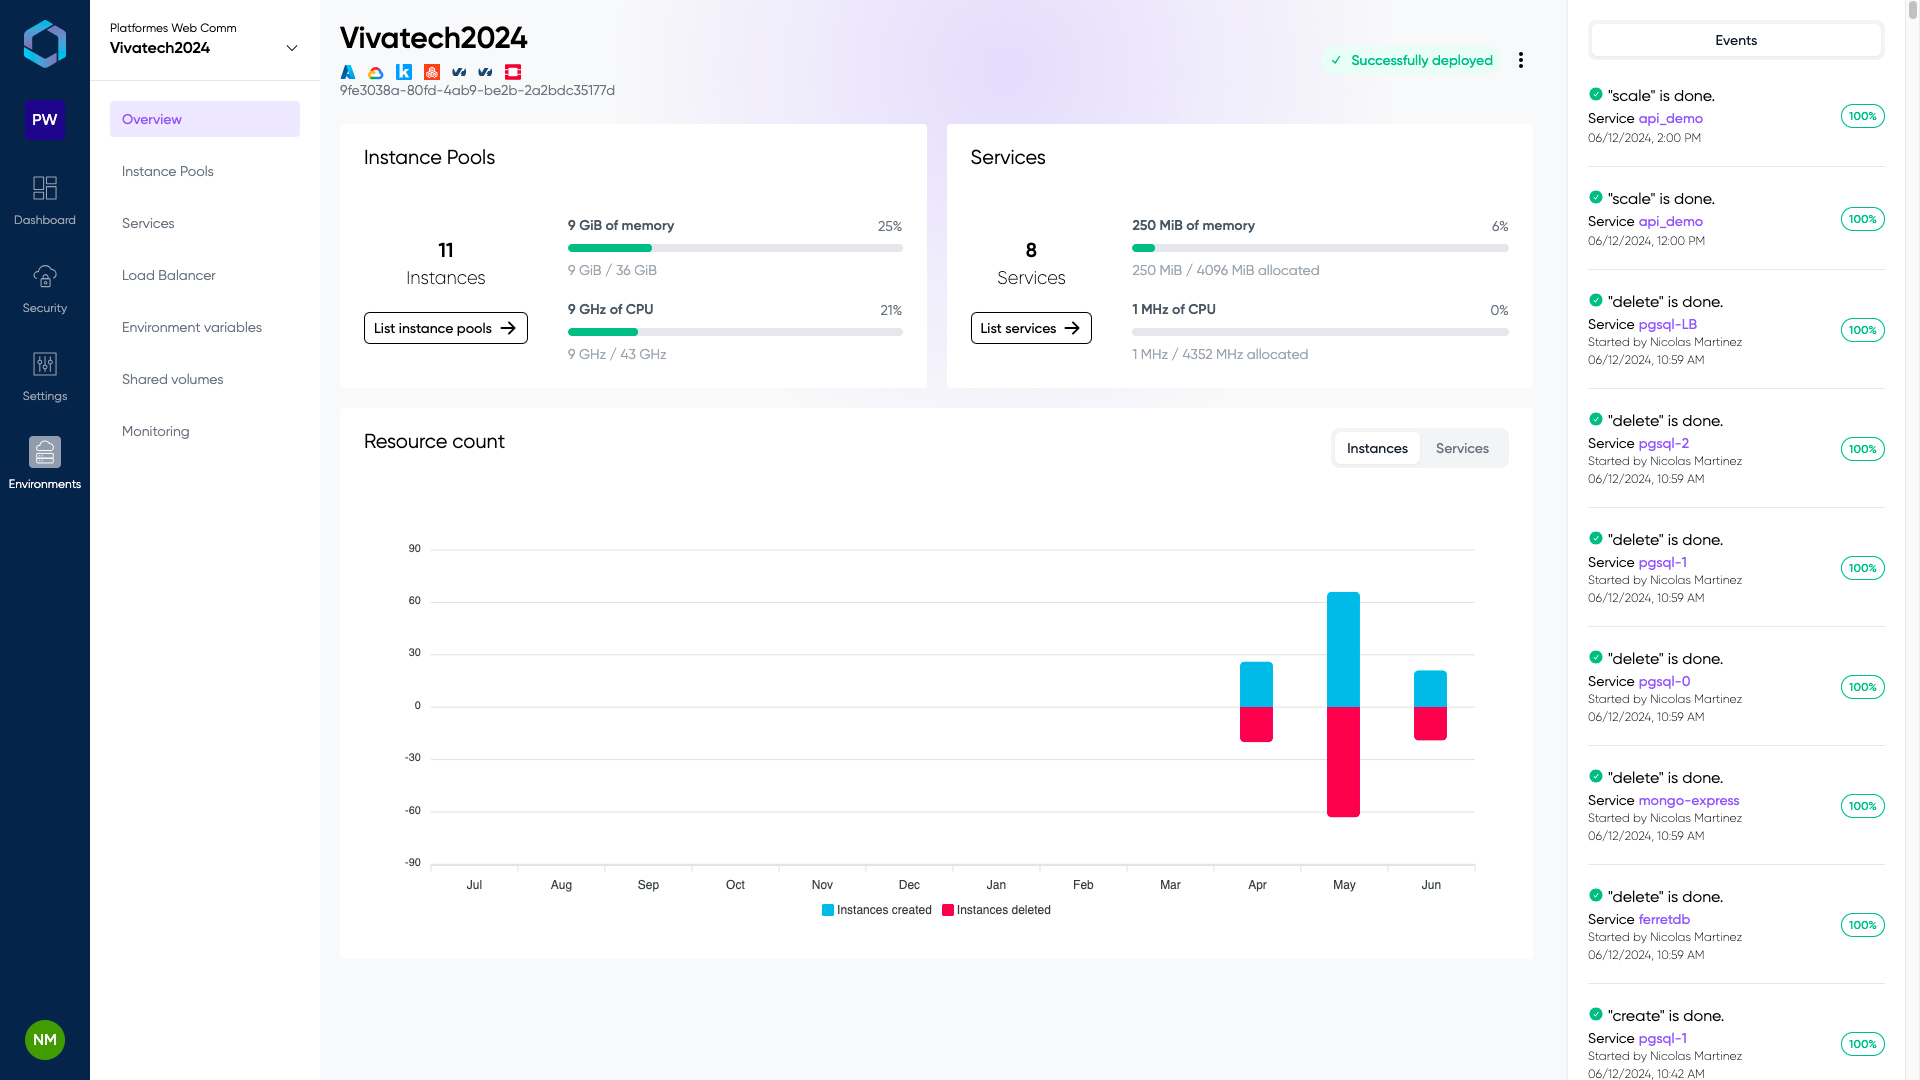Toggle the Instances deleted legend entry
Viewport: 1920px width, 1080px height.
[996, 910]
